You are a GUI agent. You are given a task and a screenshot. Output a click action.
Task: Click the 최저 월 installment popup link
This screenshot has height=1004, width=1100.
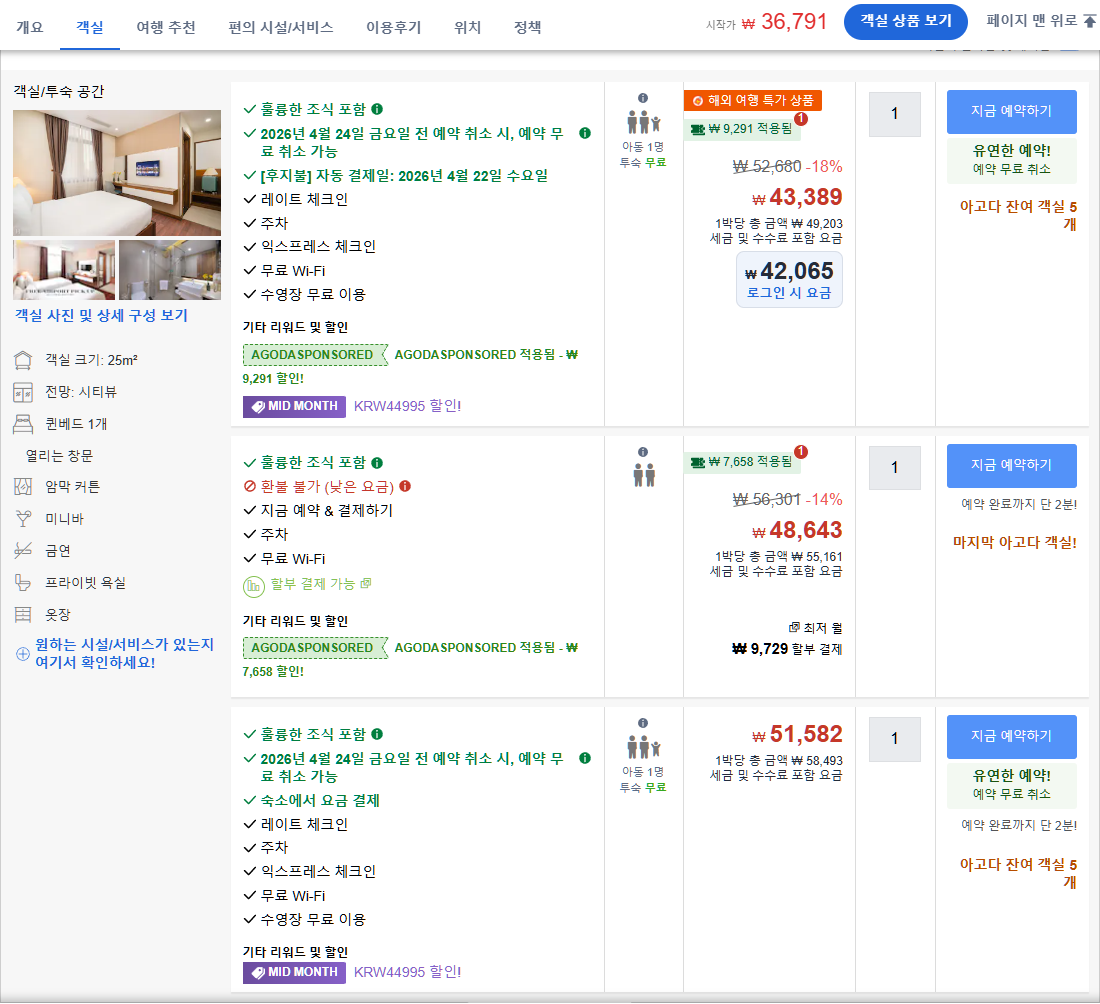pos(816,628)
